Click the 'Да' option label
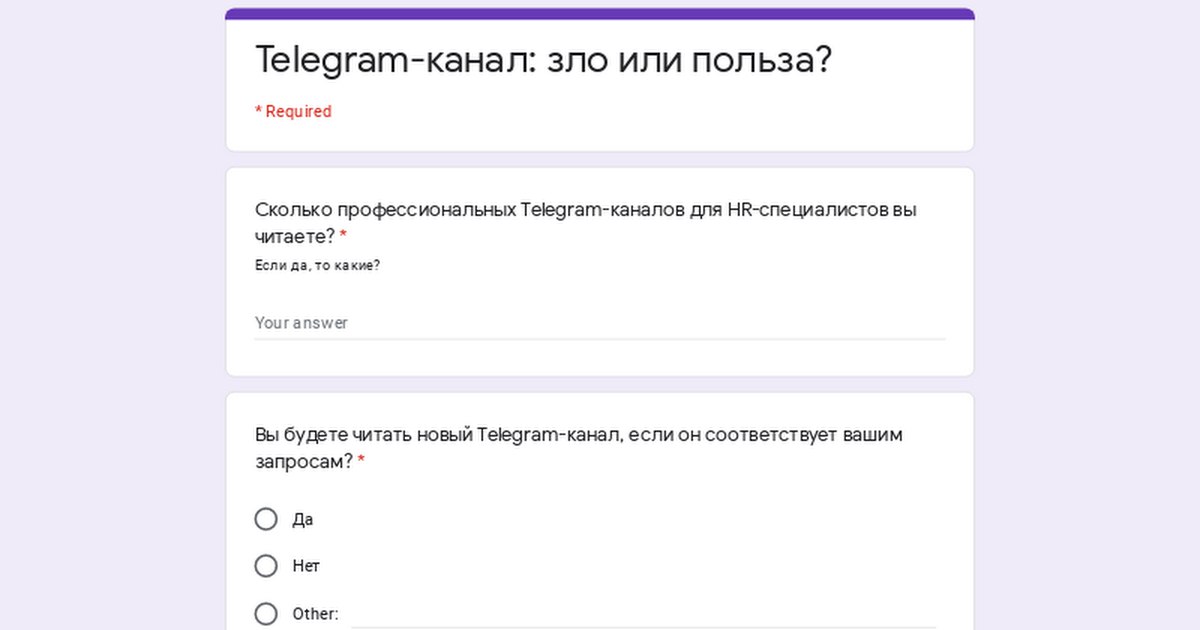This screenshot has height=630, width=1200. click(x=303, y=520)
